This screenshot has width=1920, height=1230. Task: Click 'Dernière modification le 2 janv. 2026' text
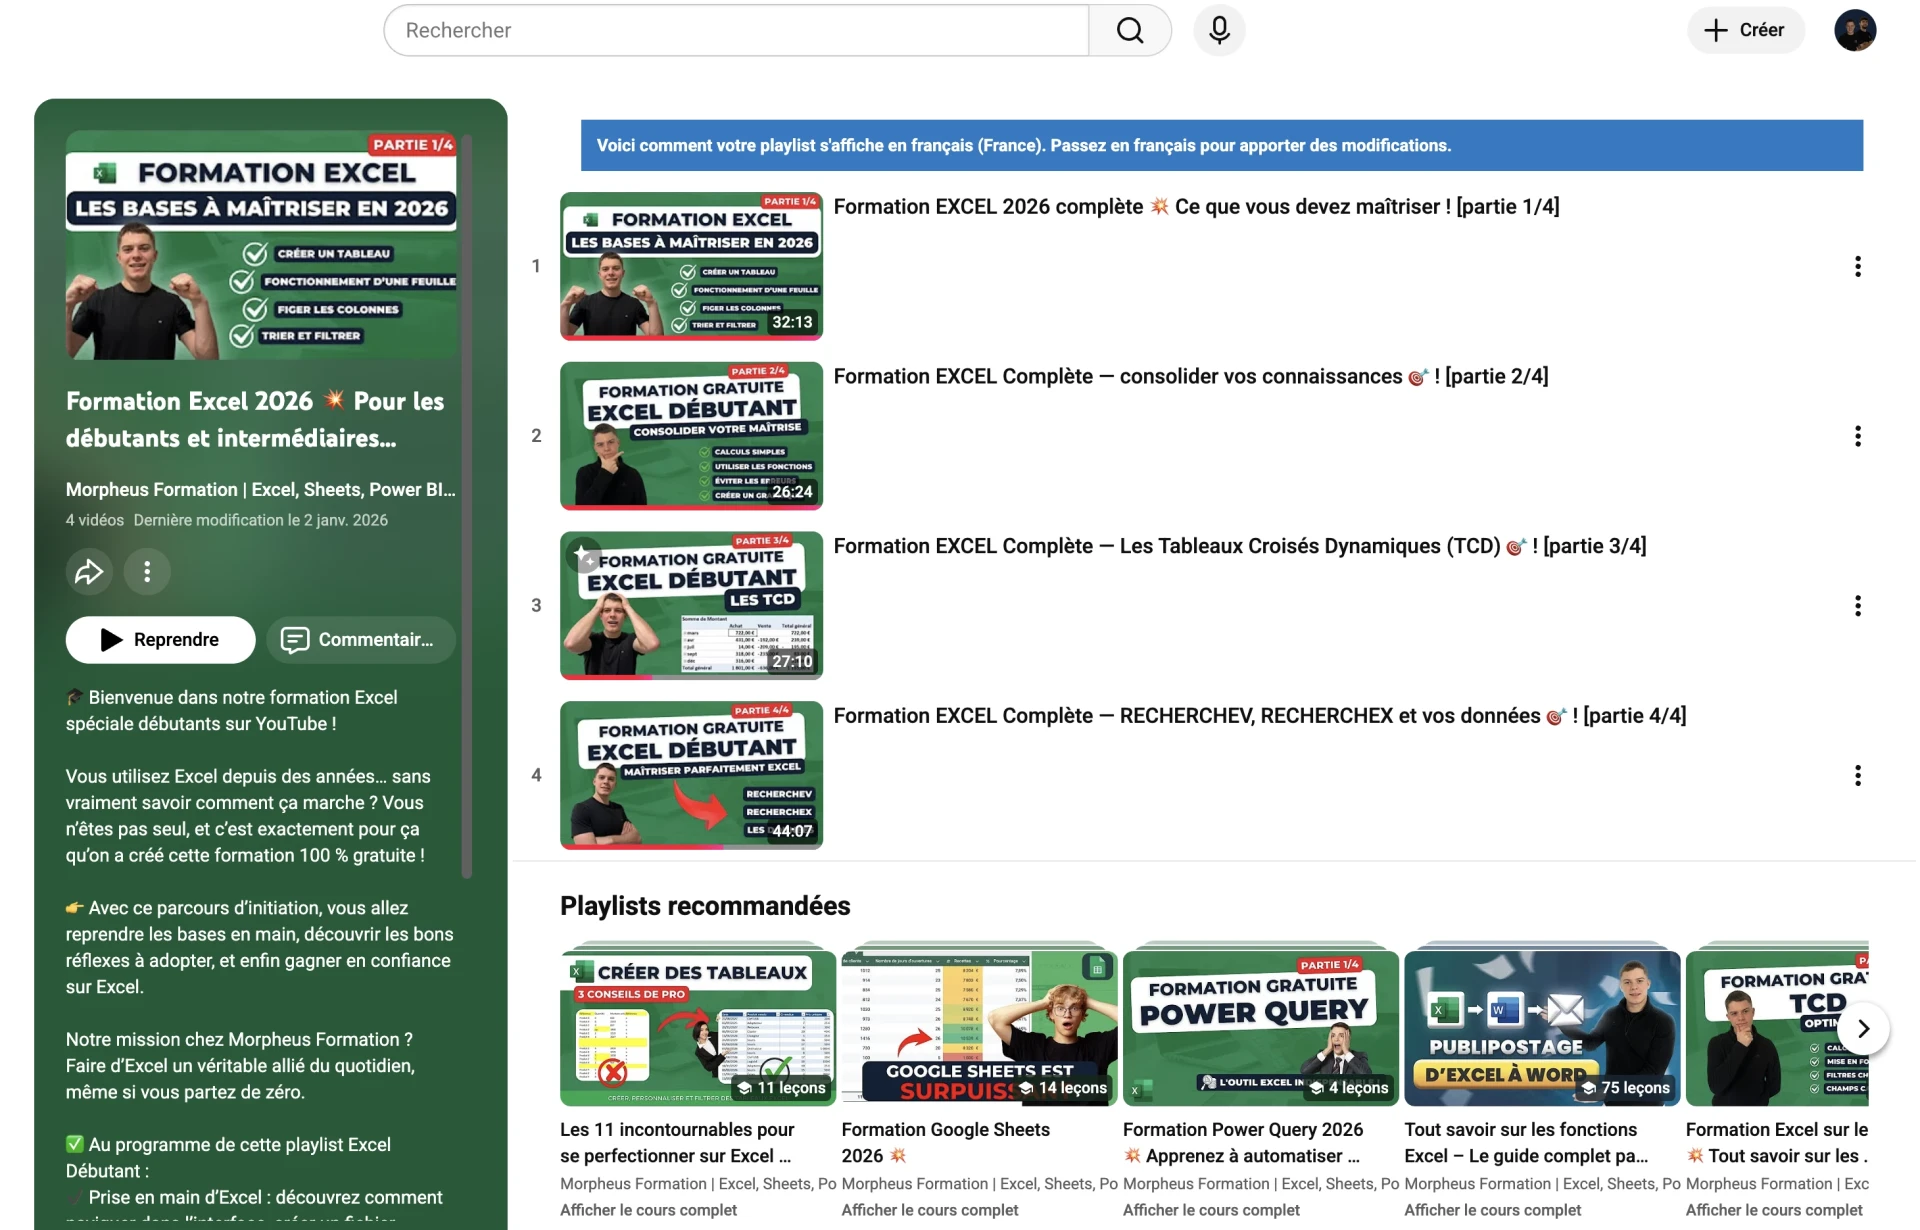tap(261, 520)
